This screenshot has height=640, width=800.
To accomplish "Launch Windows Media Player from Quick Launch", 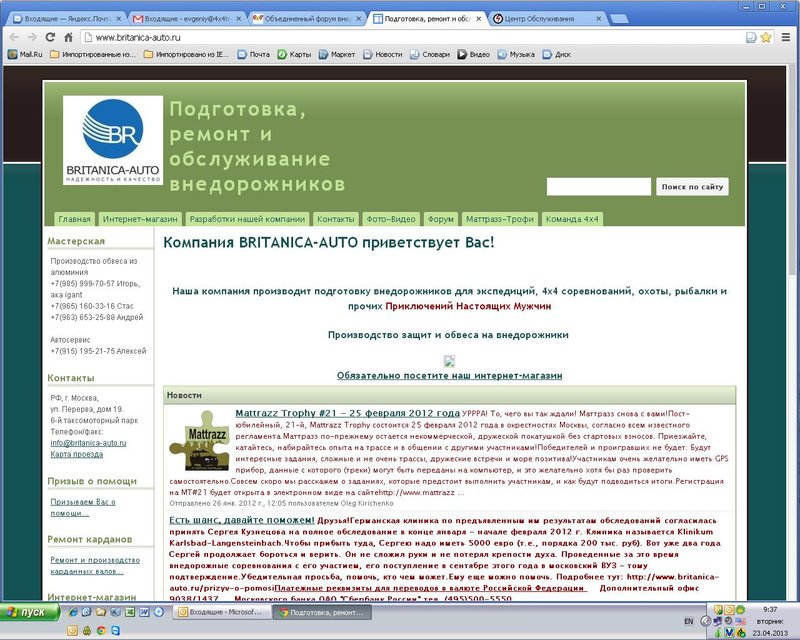I will 159,612.
